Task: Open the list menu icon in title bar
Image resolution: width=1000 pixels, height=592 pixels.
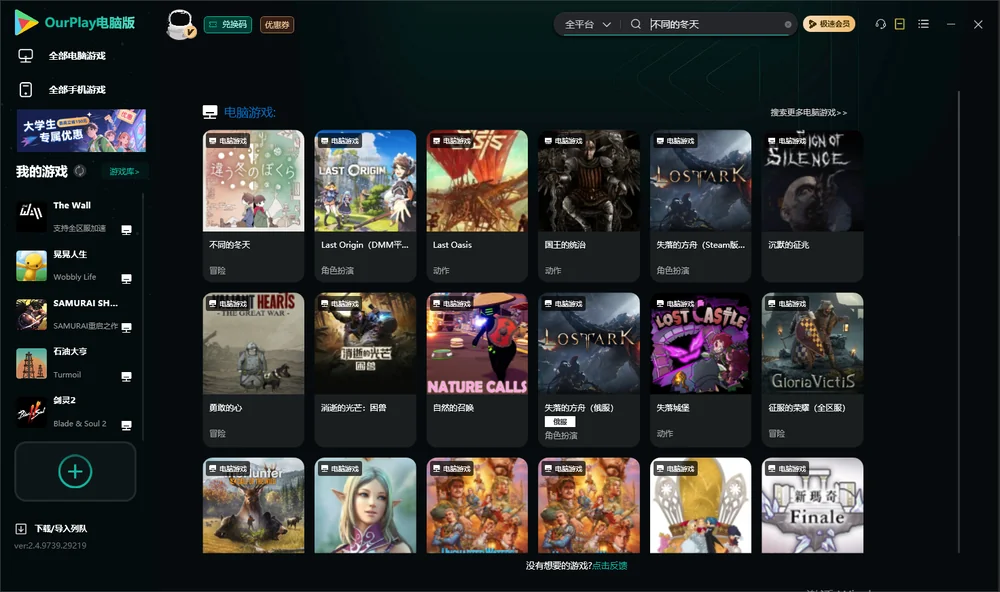Action: click(x=923, y=24)
